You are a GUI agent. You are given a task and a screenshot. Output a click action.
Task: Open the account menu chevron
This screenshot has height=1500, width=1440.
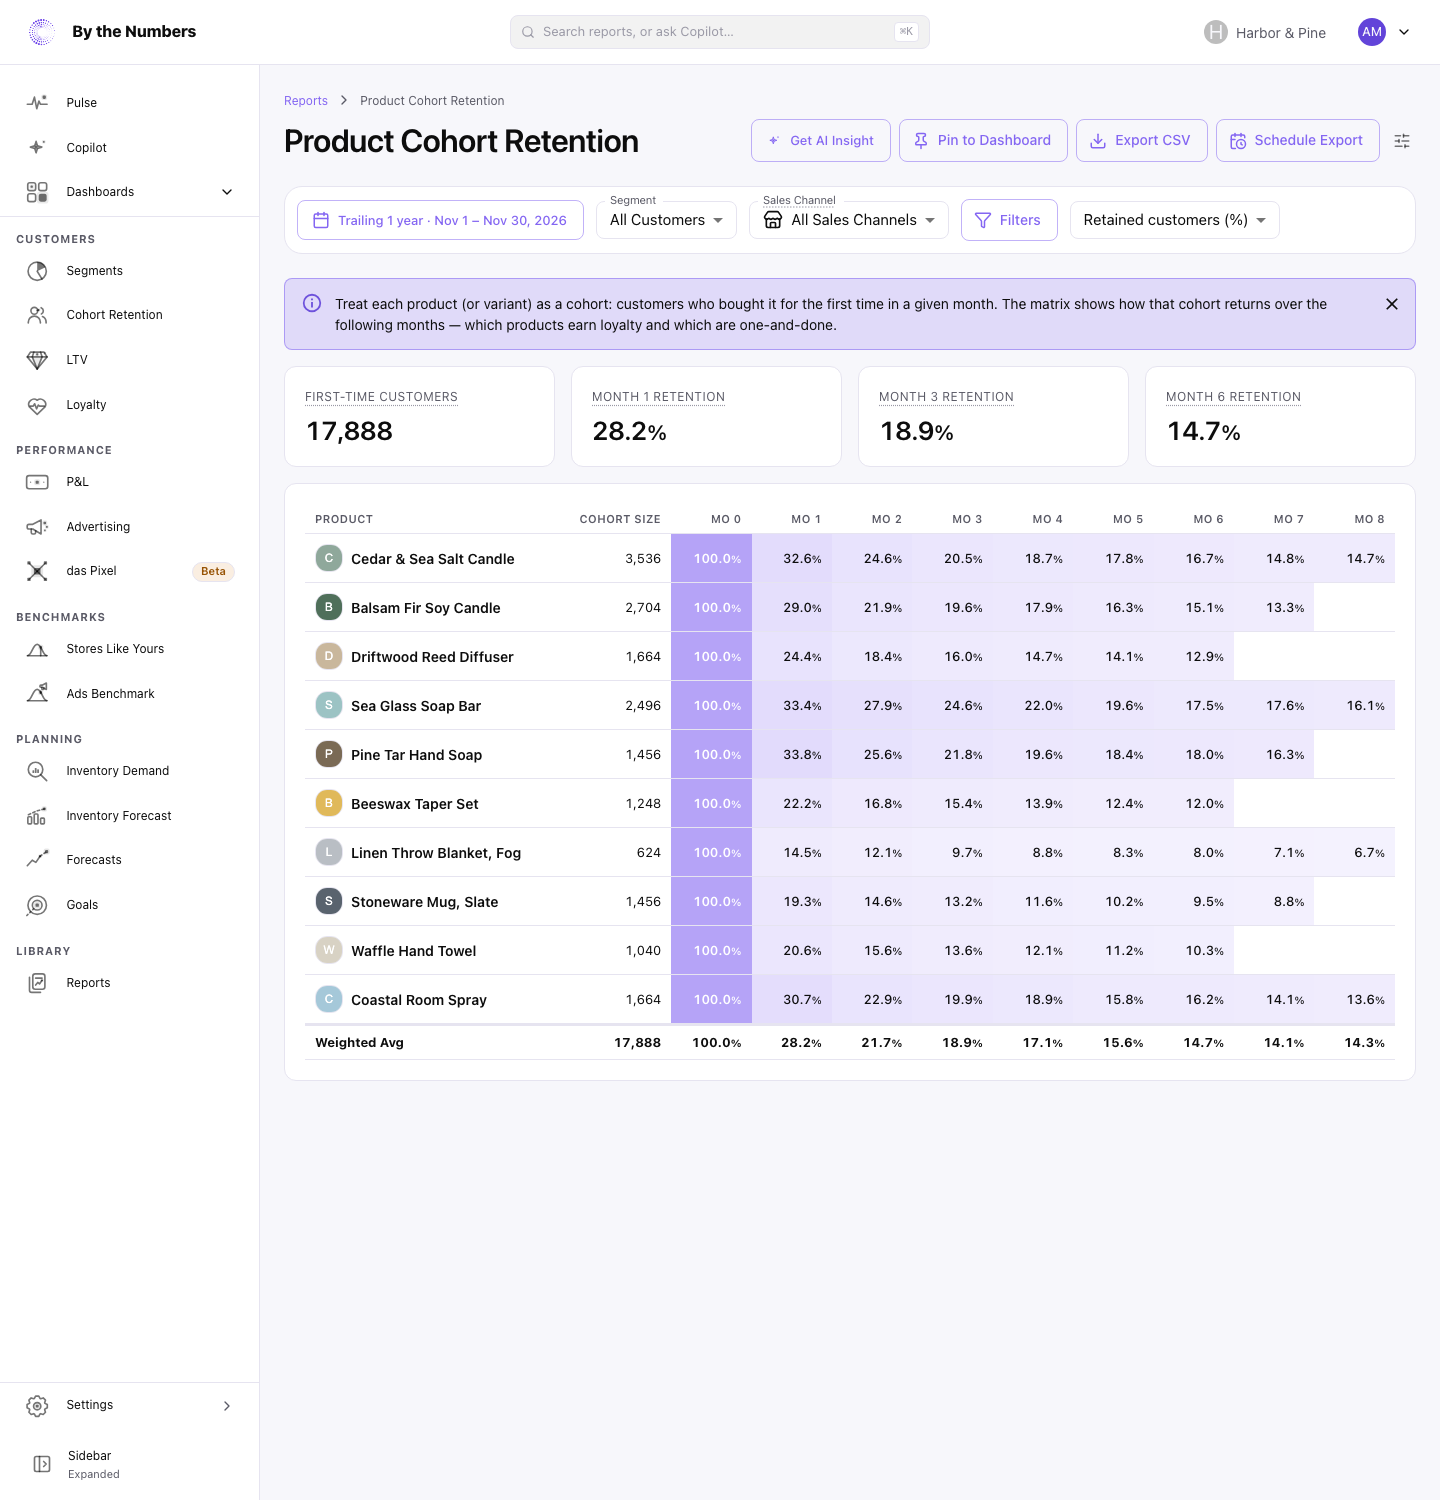pos(1404,32)
